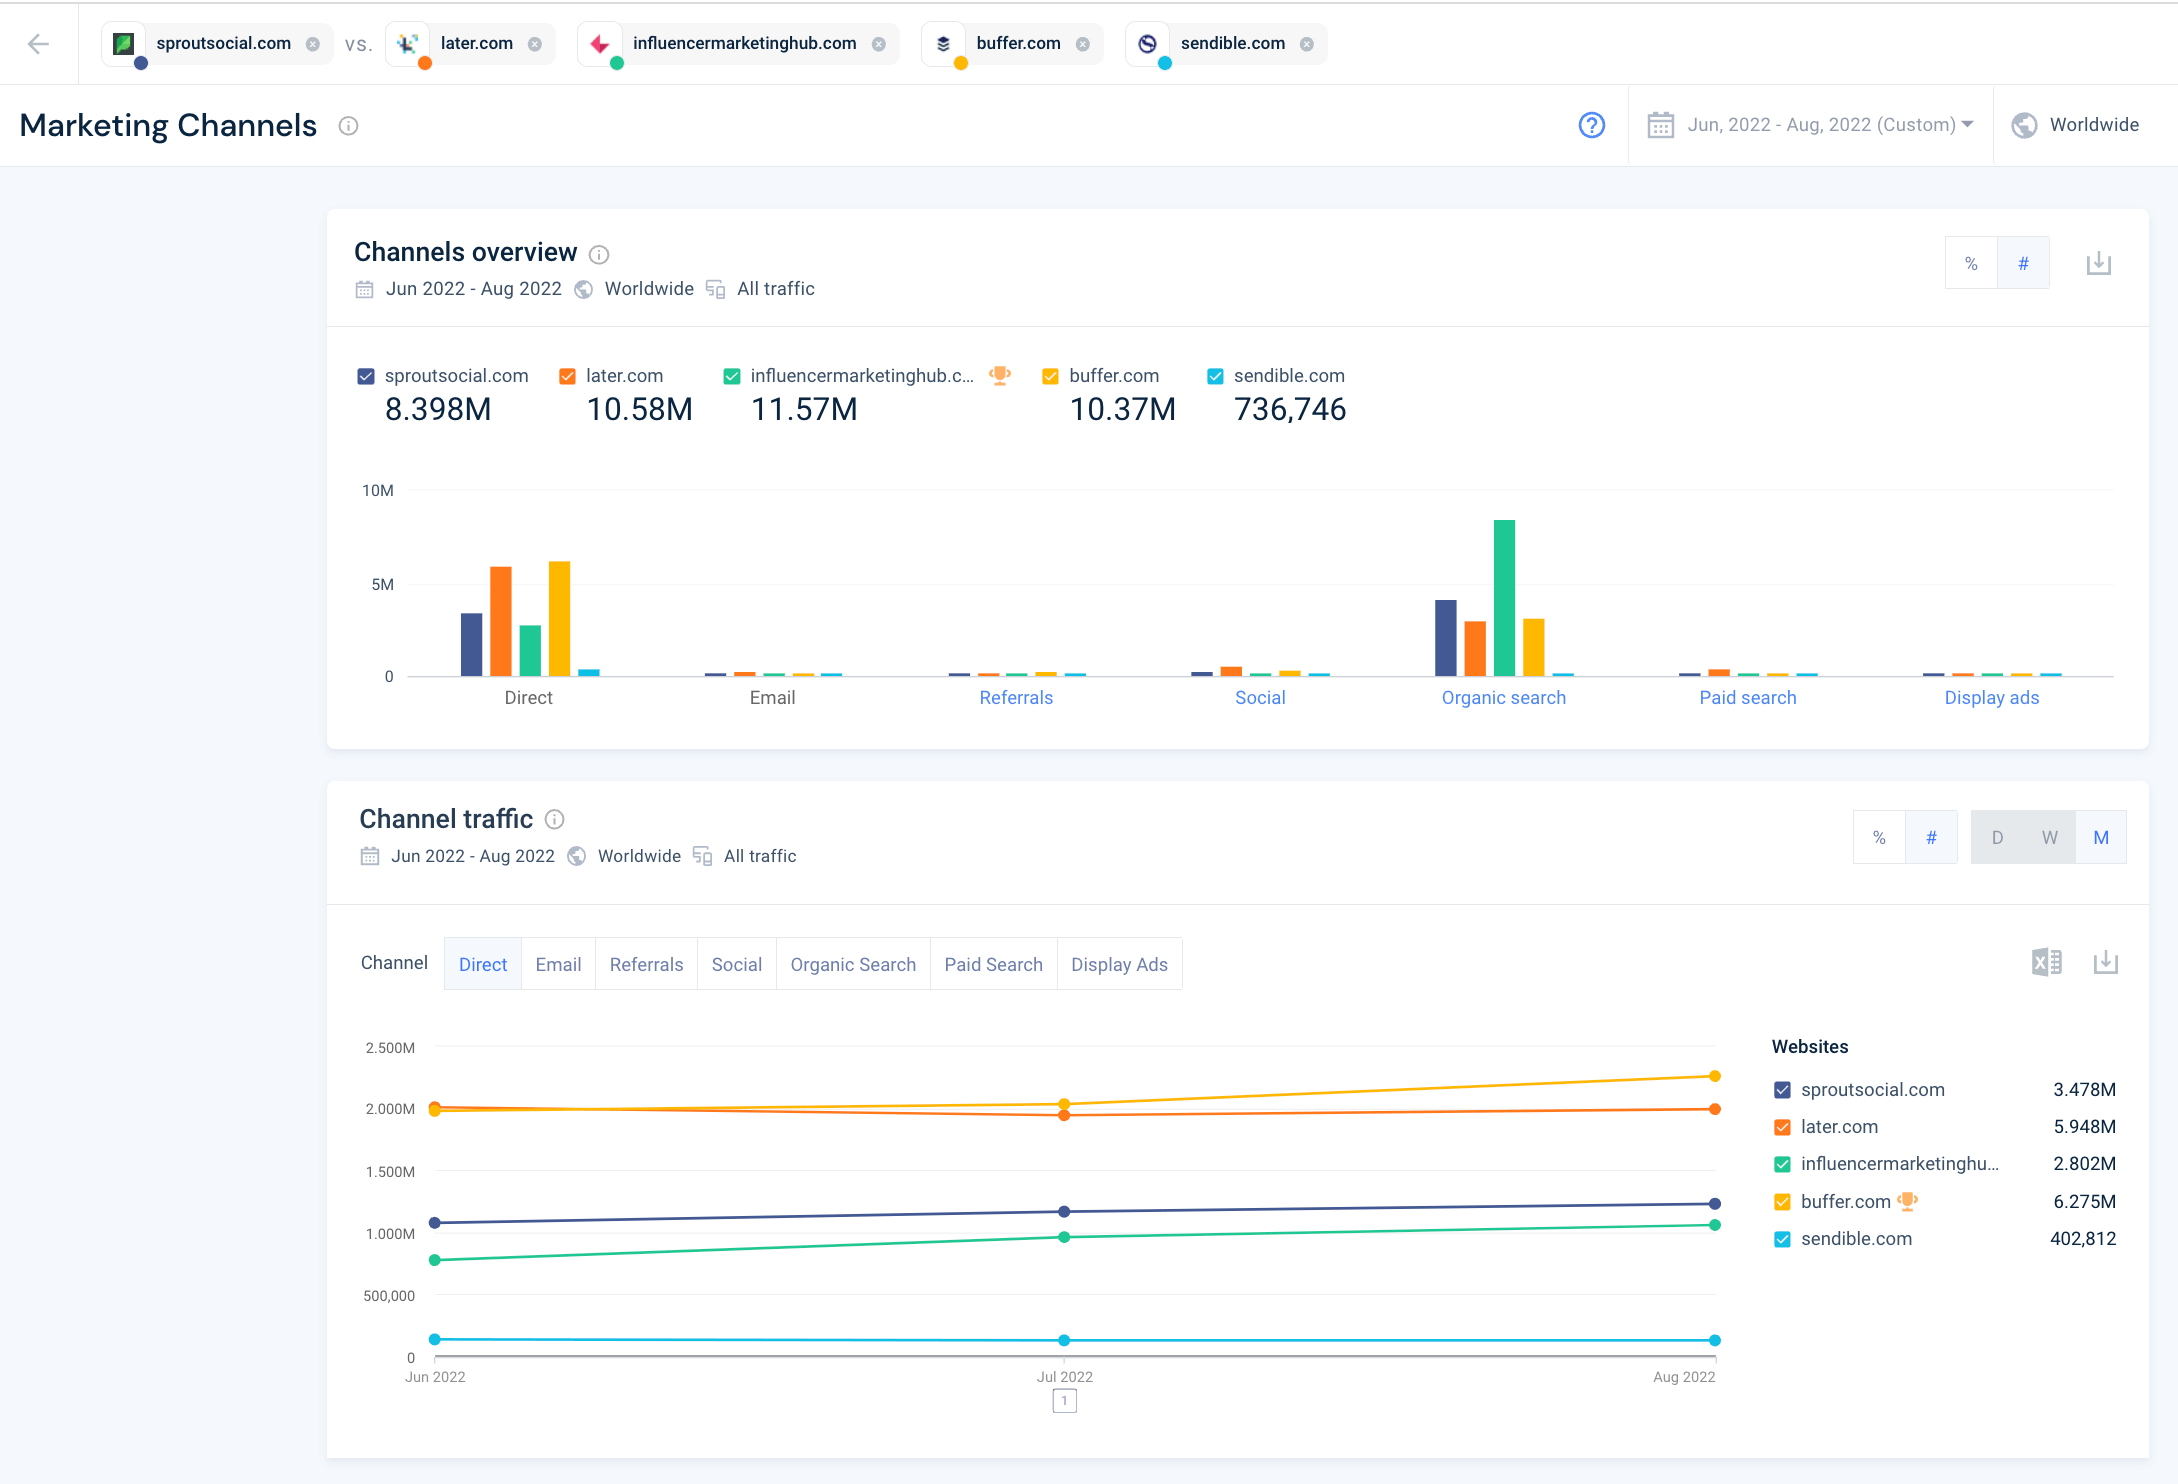Go back using the left arrow
Image resolution: width=2178 pixels, height=1484 pixels.
click(38, 44)
